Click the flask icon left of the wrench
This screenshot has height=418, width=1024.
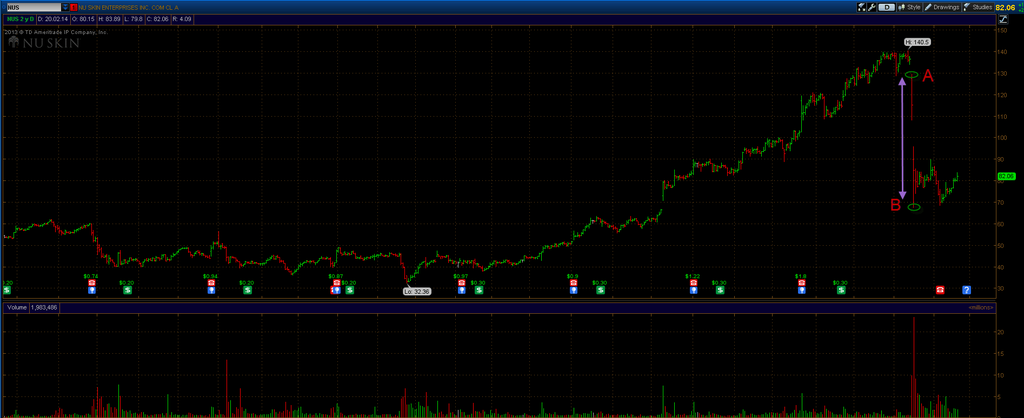[861, 7]
